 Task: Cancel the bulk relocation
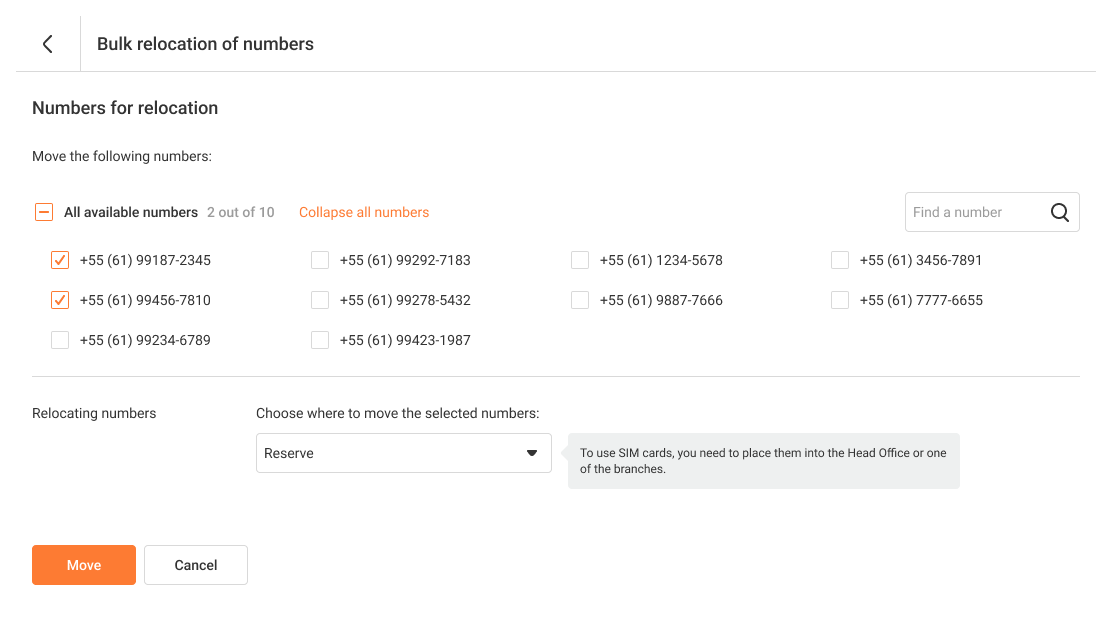[x=196, y=565]
